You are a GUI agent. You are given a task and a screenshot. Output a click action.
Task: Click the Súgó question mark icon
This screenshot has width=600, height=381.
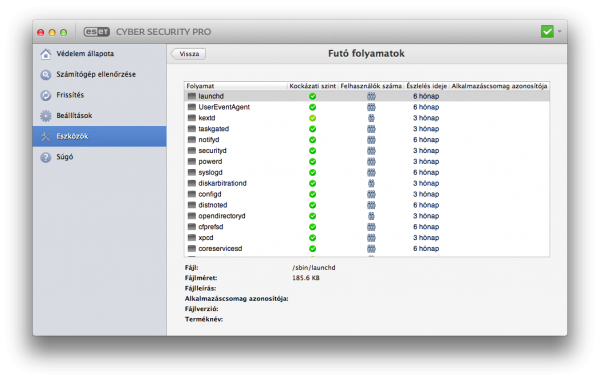point(46,157)
